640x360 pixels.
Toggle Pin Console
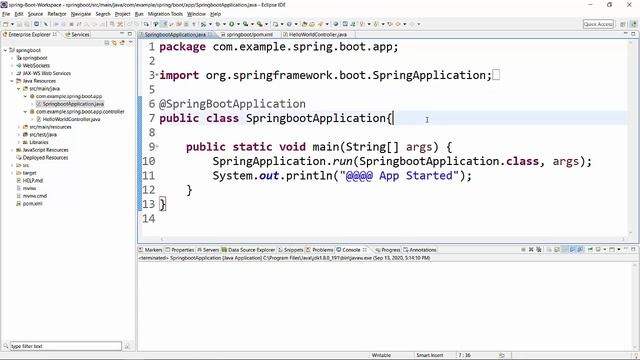[x=590, y=249]
